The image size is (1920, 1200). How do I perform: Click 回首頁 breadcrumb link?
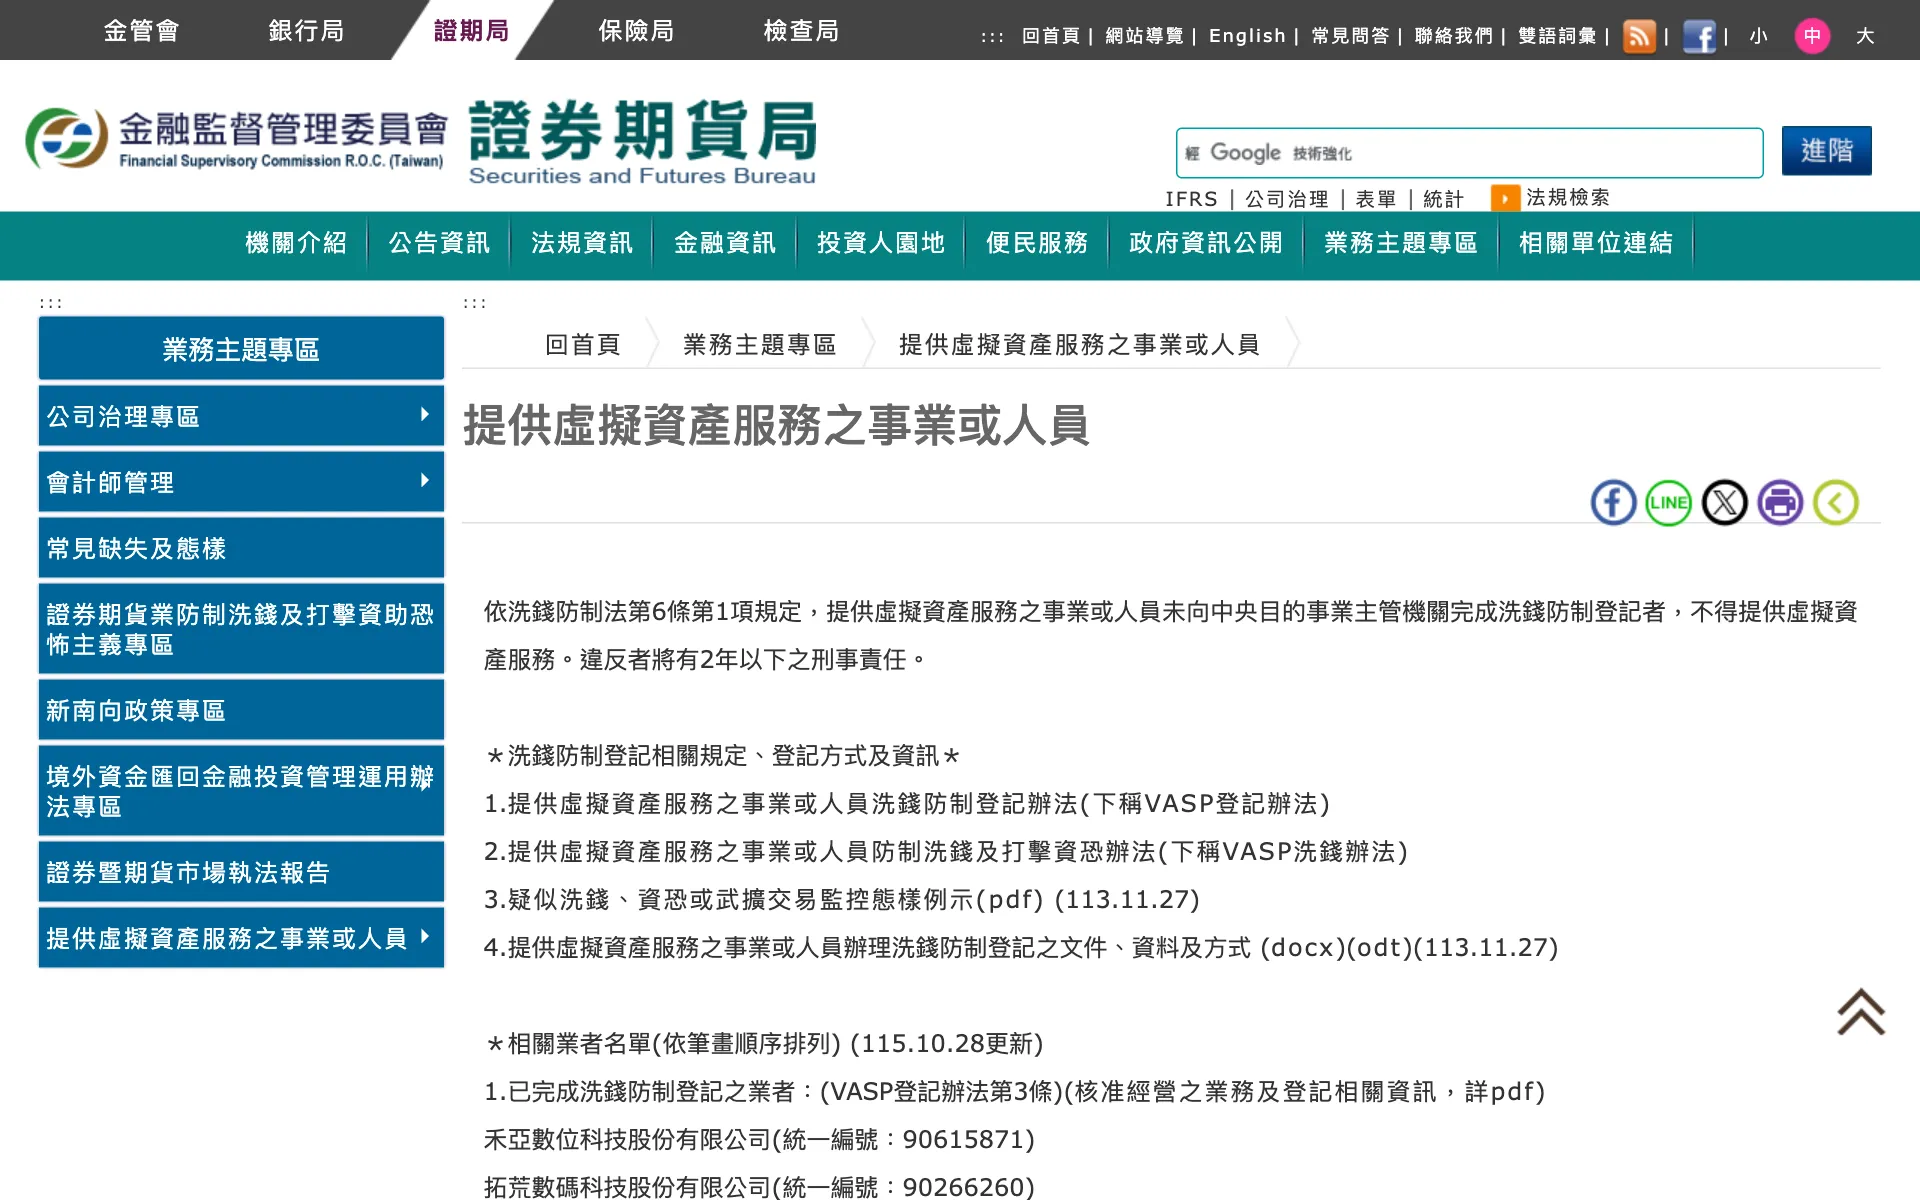click(583, 345)
